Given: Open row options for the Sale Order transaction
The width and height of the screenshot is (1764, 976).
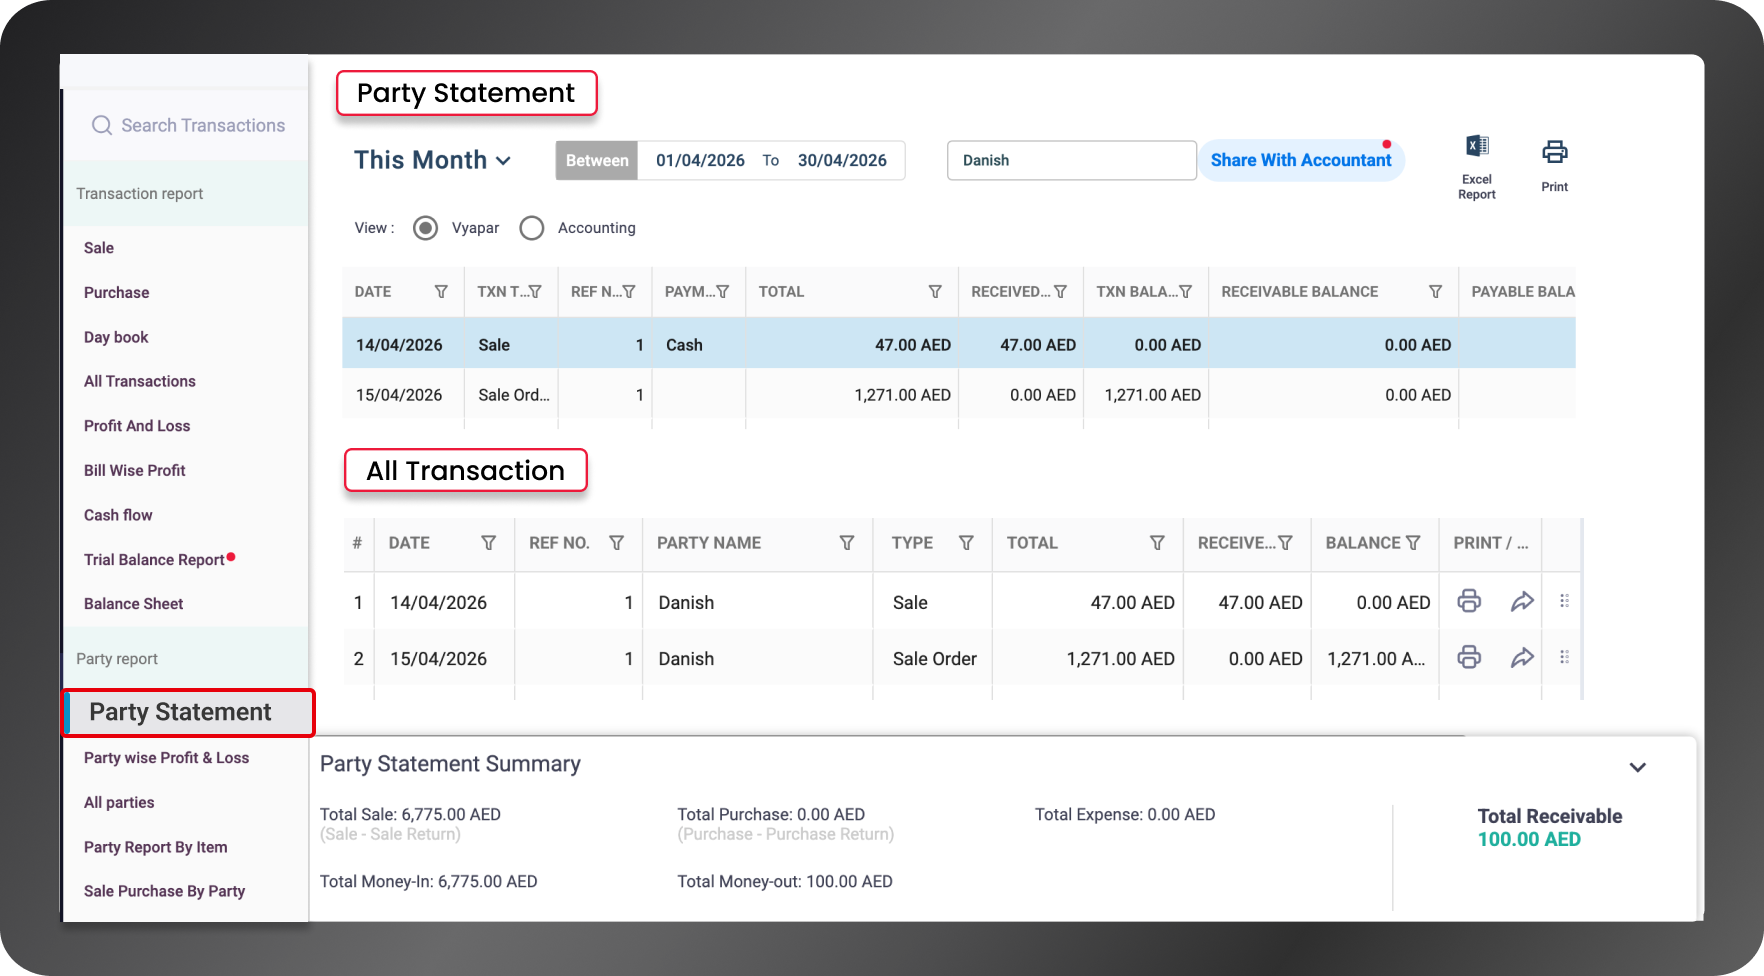Looking at the screenshot, I should point(1564,657).
